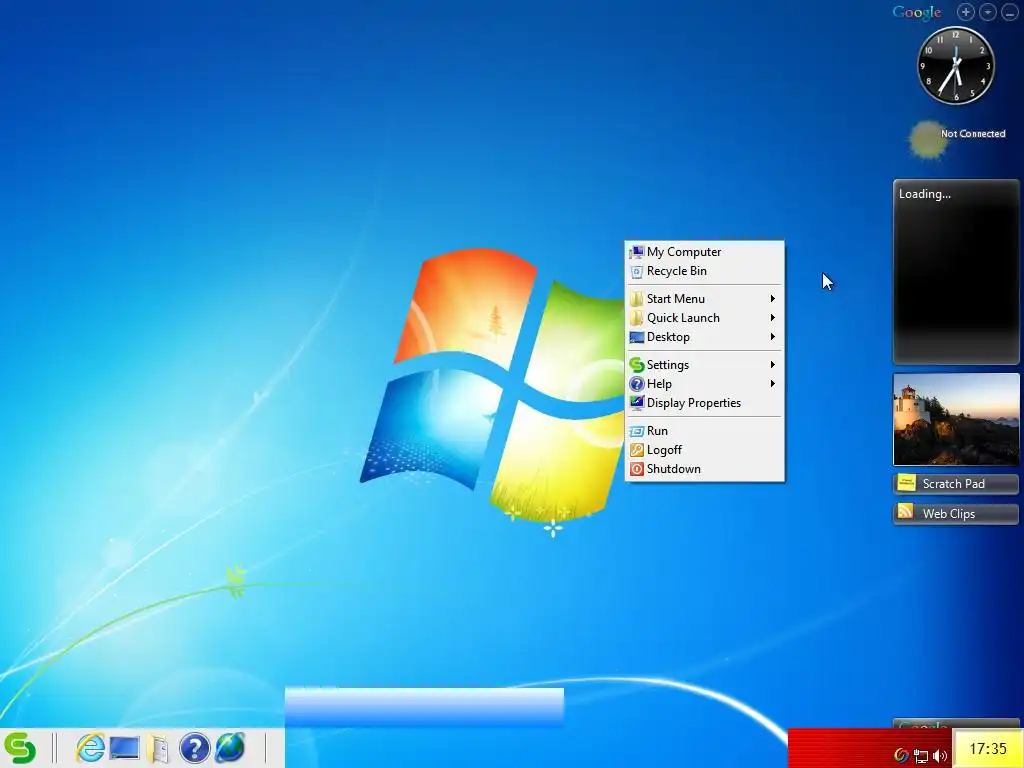Choose Display Properties in the menu
Screen dimensions: 1024x768
705,403
